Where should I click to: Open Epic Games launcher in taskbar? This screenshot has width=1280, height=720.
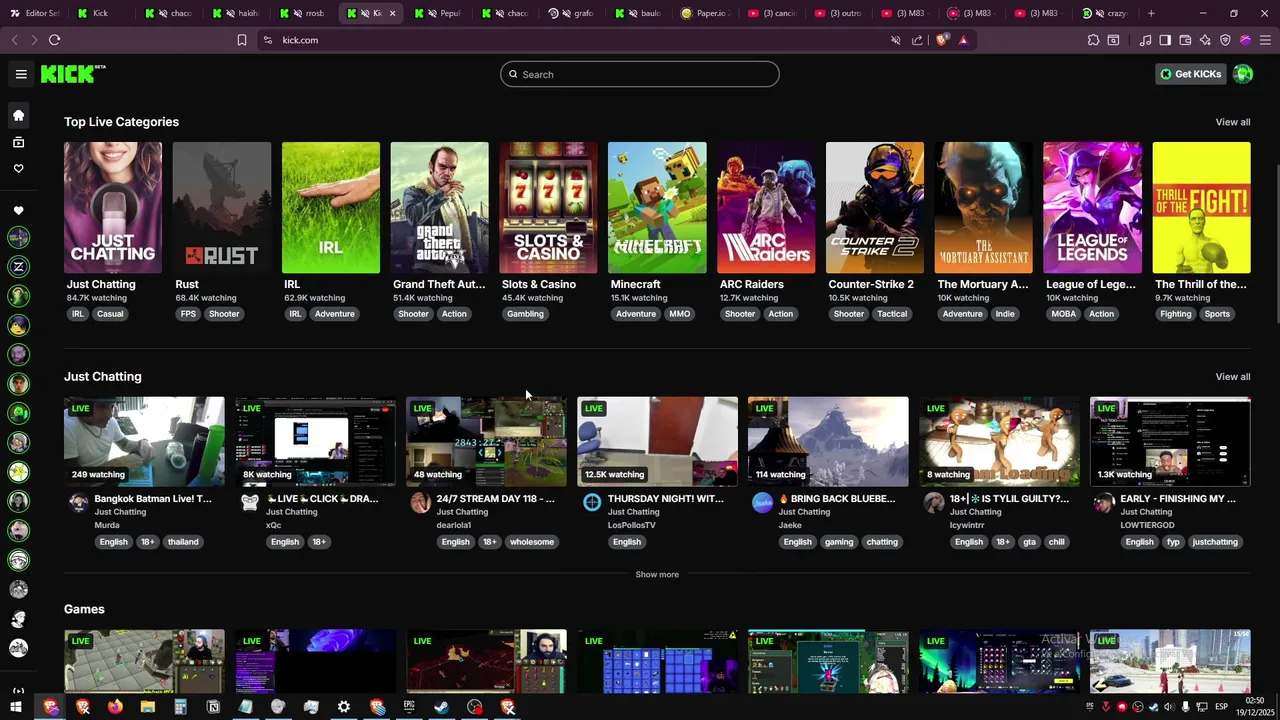coord(409,707)
